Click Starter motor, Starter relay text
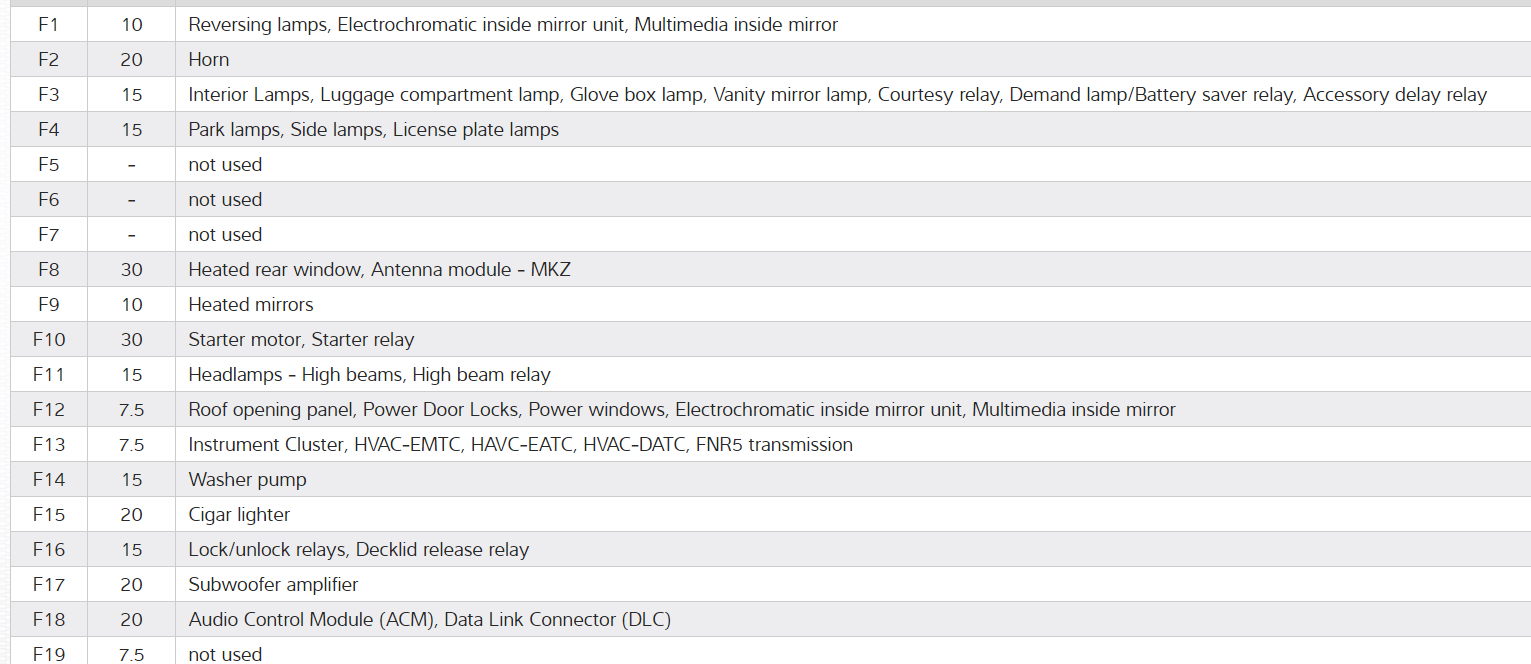 (x=301, y=340)
